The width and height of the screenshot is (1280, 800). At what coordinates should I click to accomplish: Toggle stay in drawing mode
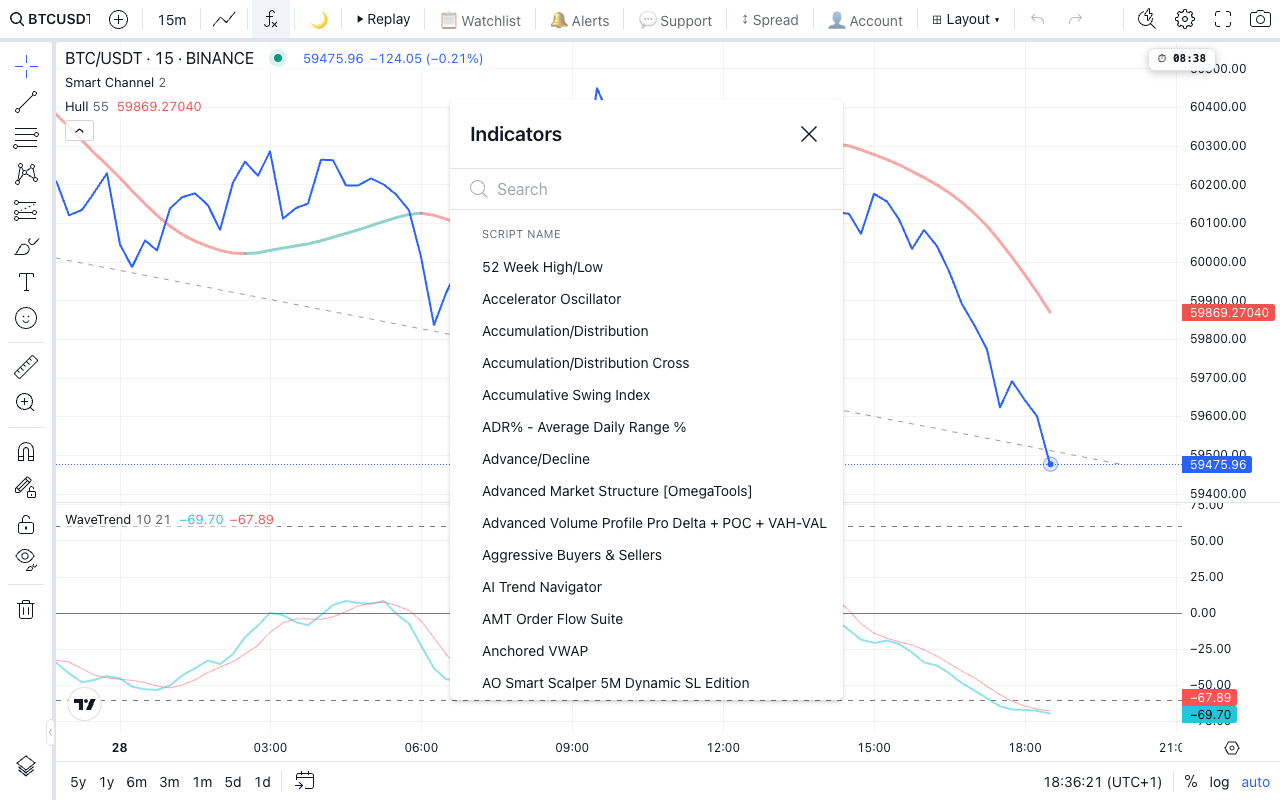[26, 487]
